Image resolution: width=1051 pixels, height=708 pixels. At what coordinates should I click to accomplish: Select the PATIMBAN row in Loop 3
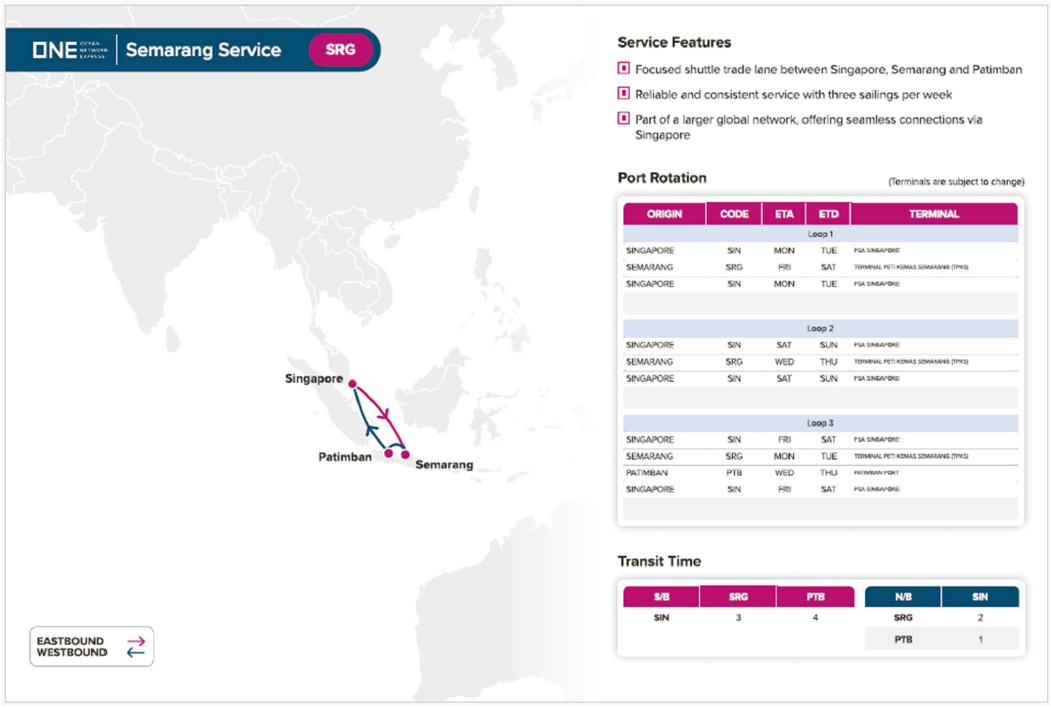coord(820,473)
